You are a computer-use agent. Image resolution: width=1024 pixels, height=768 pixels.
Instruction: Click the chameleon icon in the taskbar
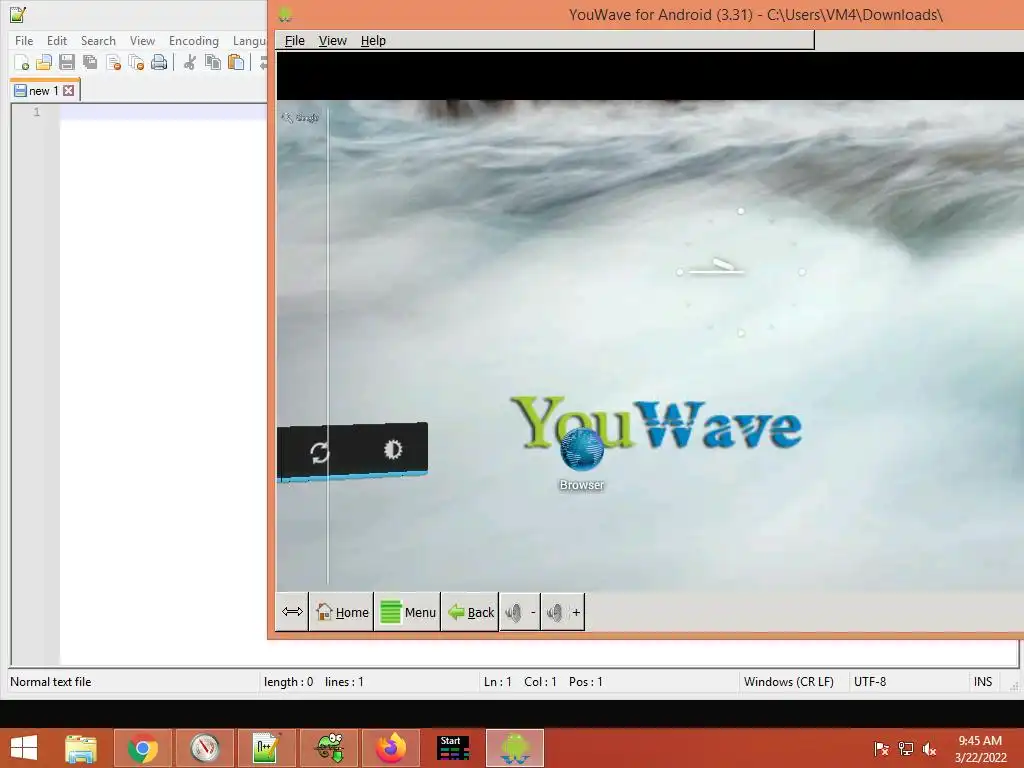click(329, 748)
